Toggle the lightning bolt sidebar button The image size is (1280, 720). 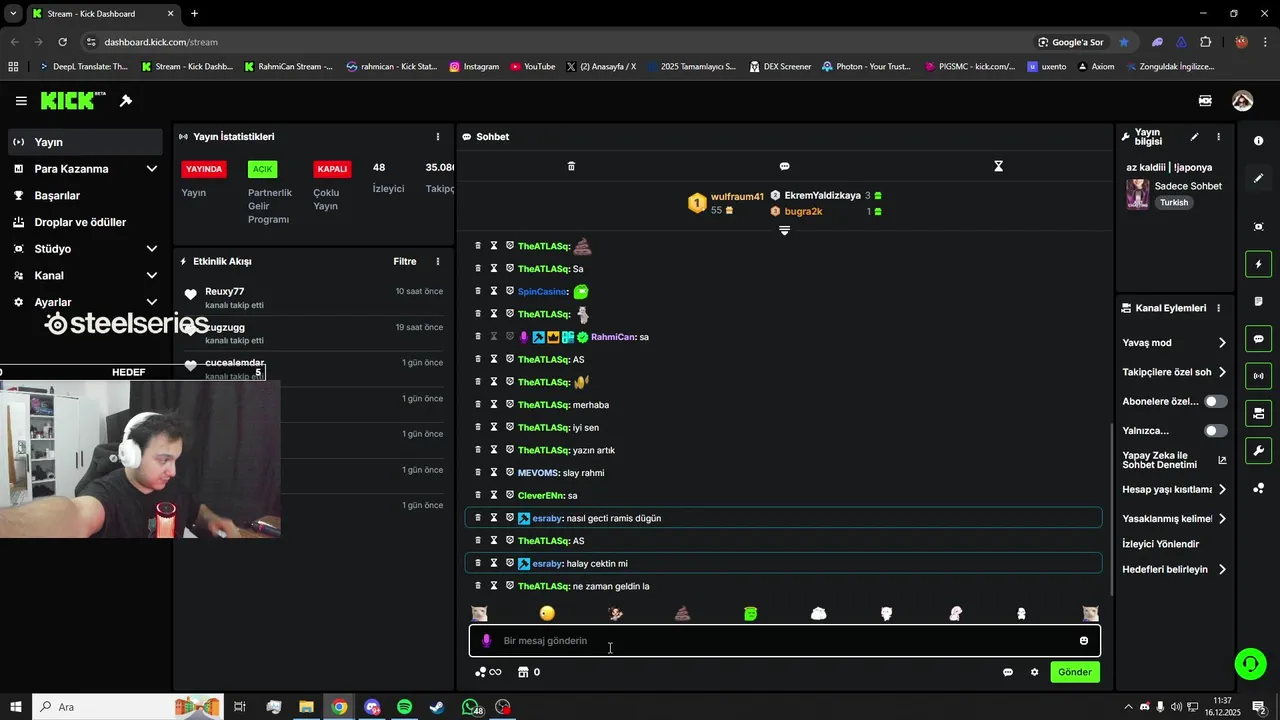[x=1258, y=264]
